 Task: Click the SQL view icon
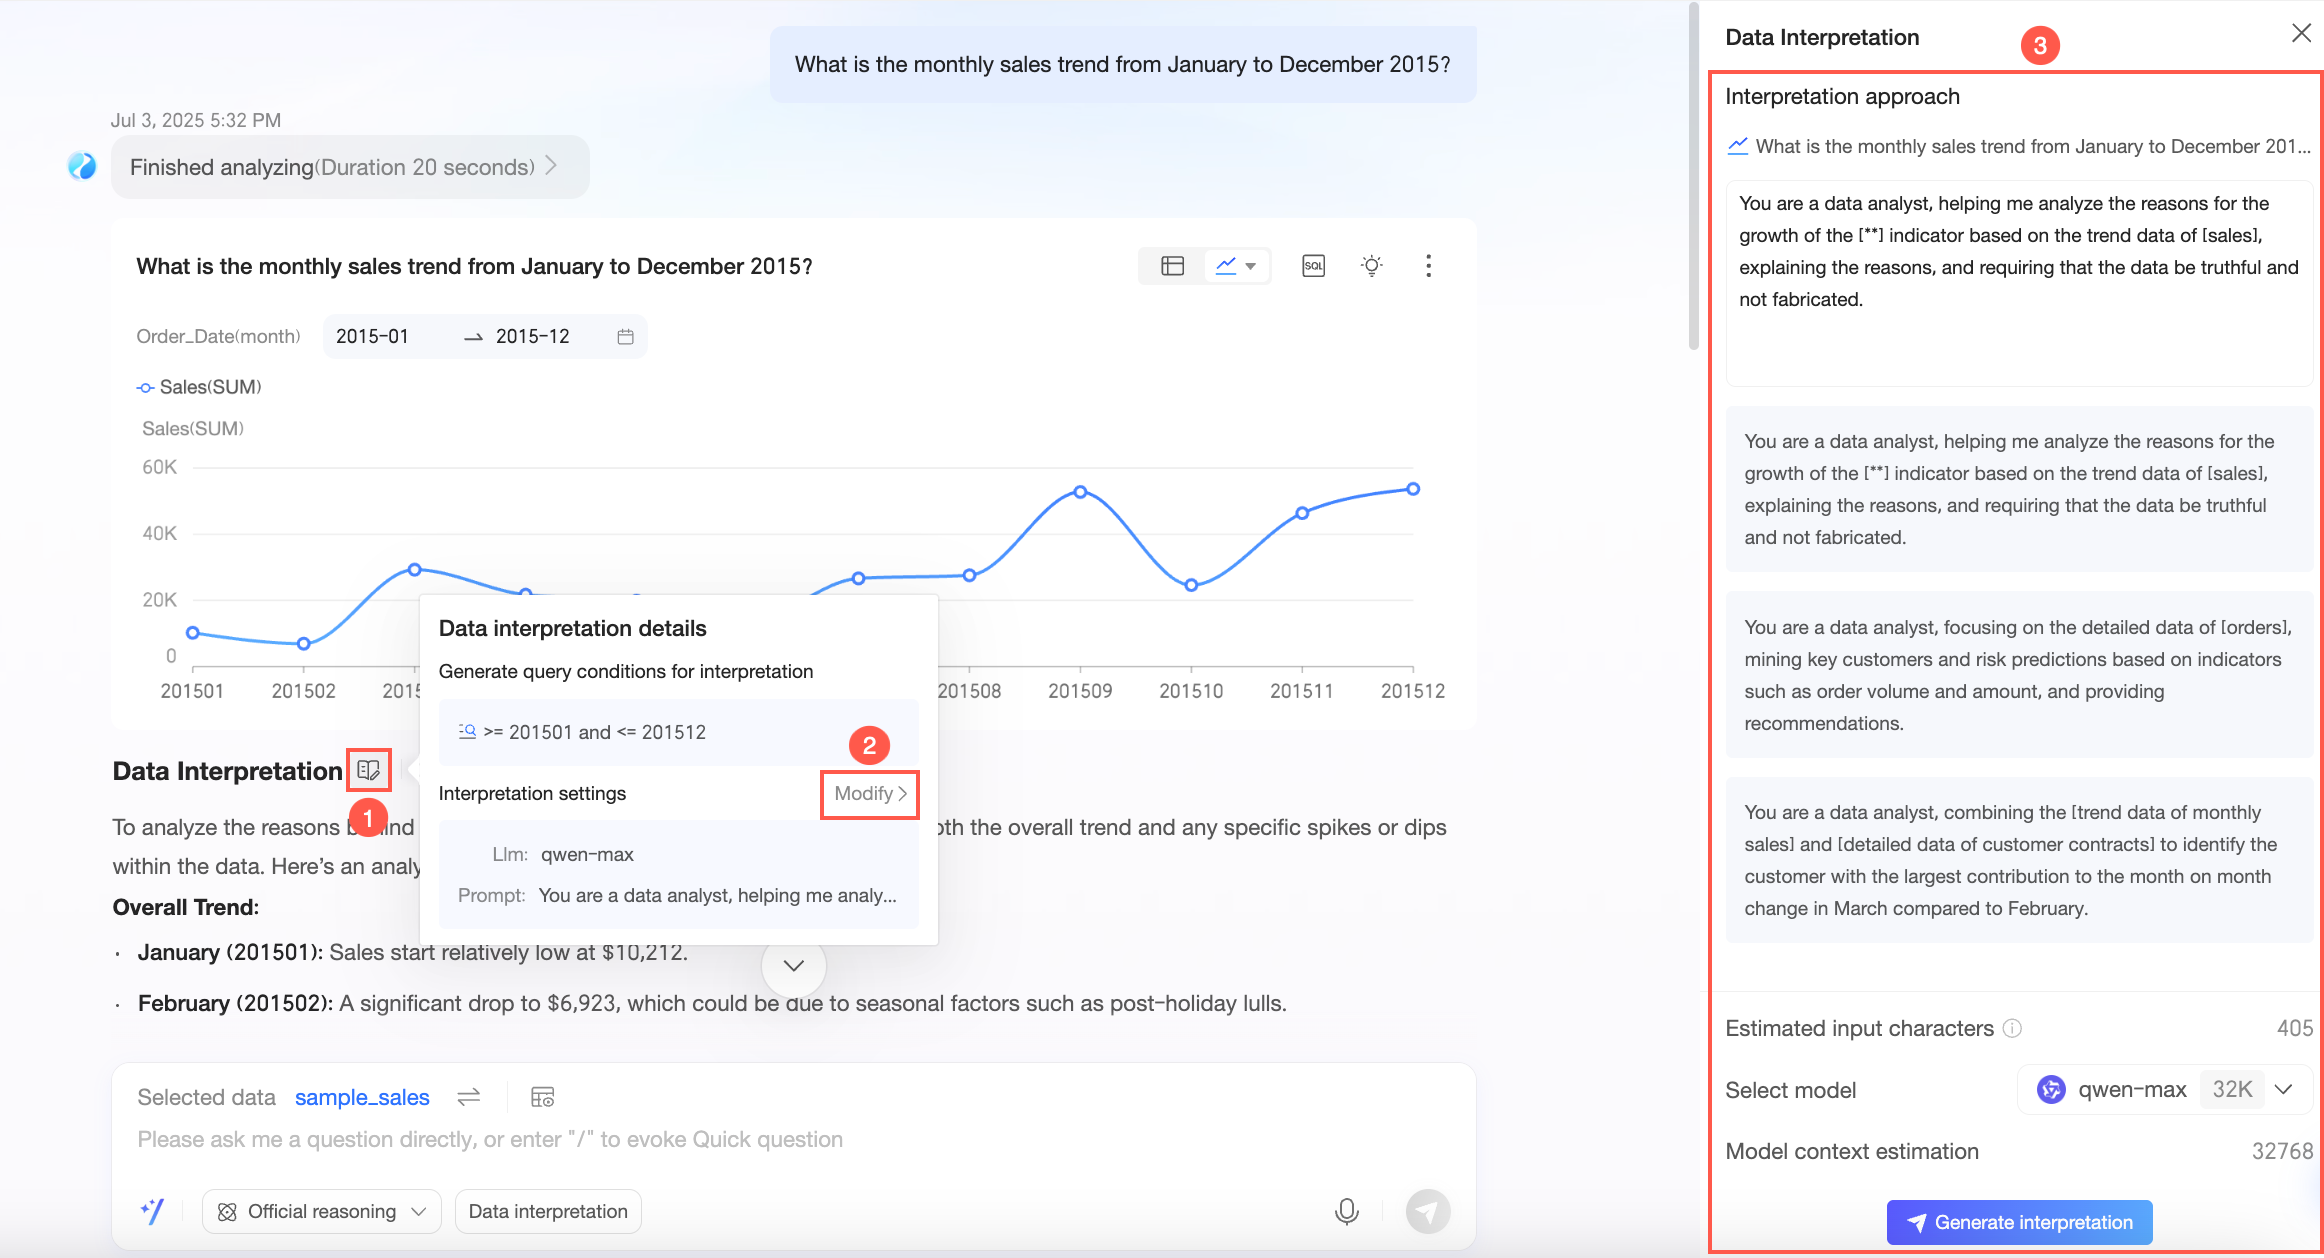(x=1313, y=266)
